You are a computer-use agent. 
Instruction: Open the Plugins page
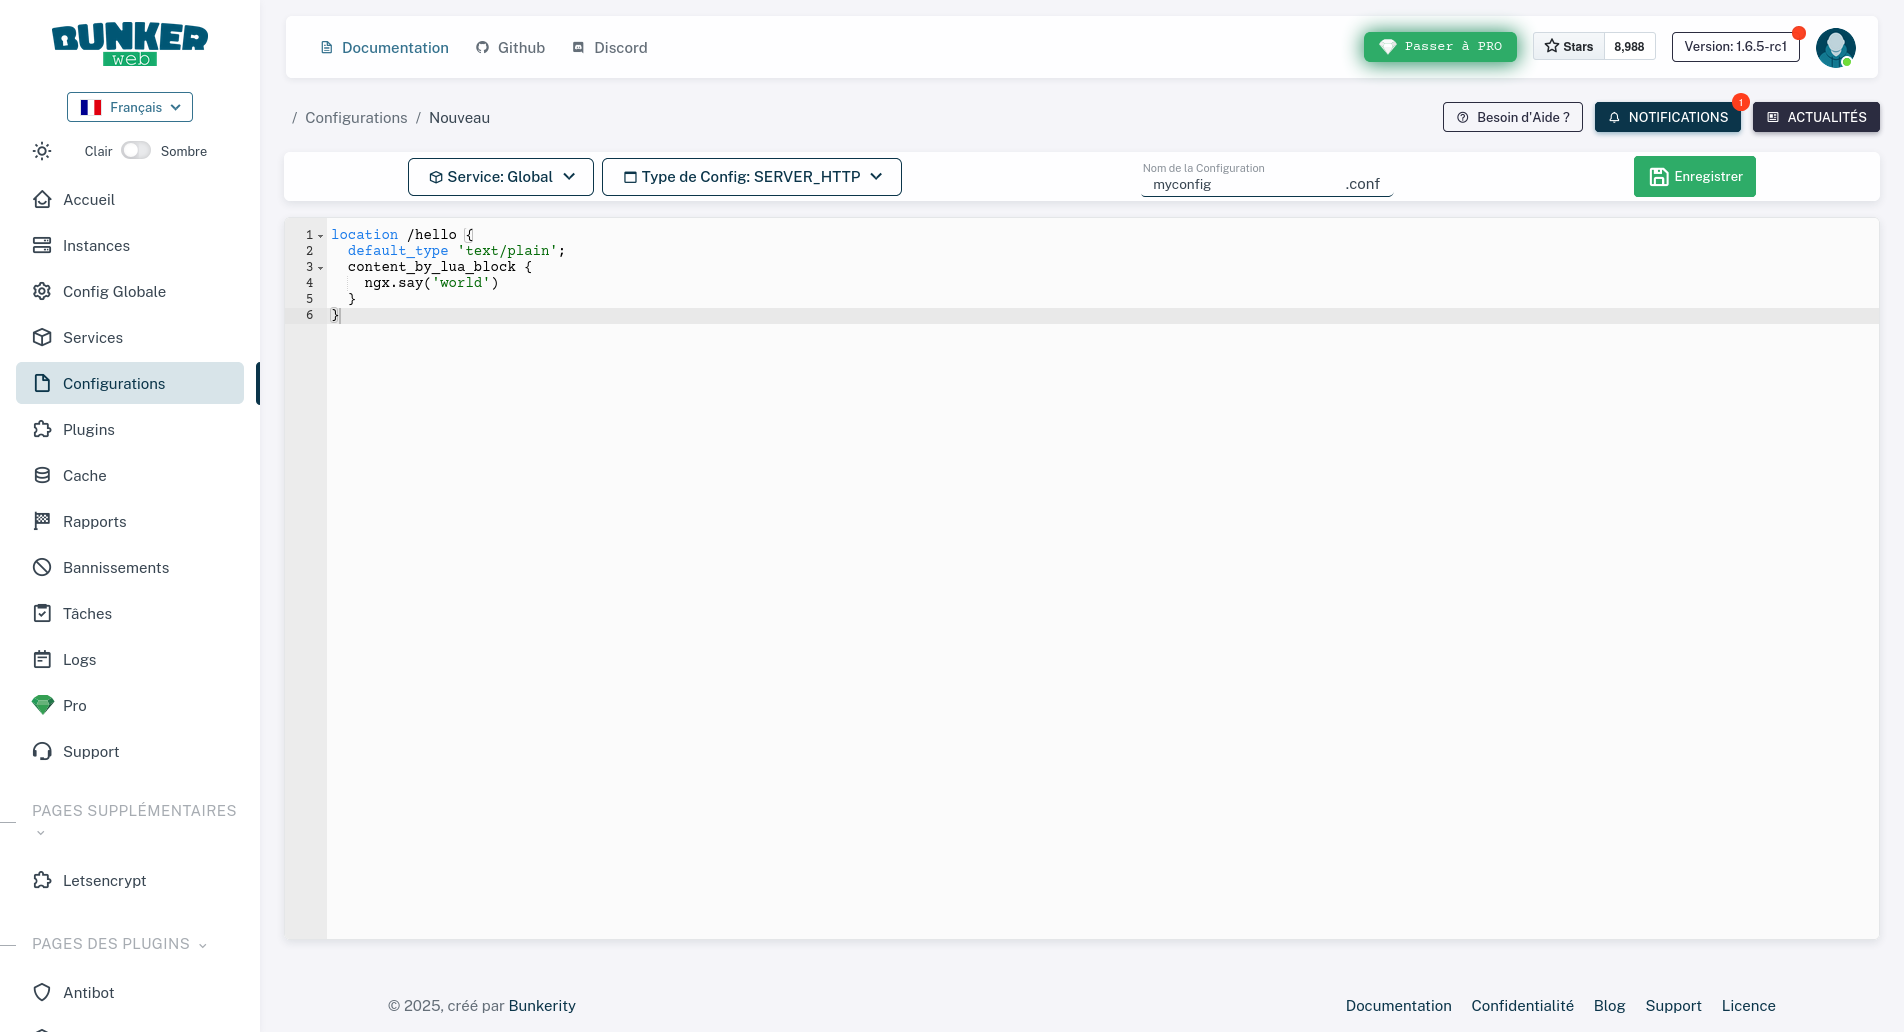tap(88, 429)
